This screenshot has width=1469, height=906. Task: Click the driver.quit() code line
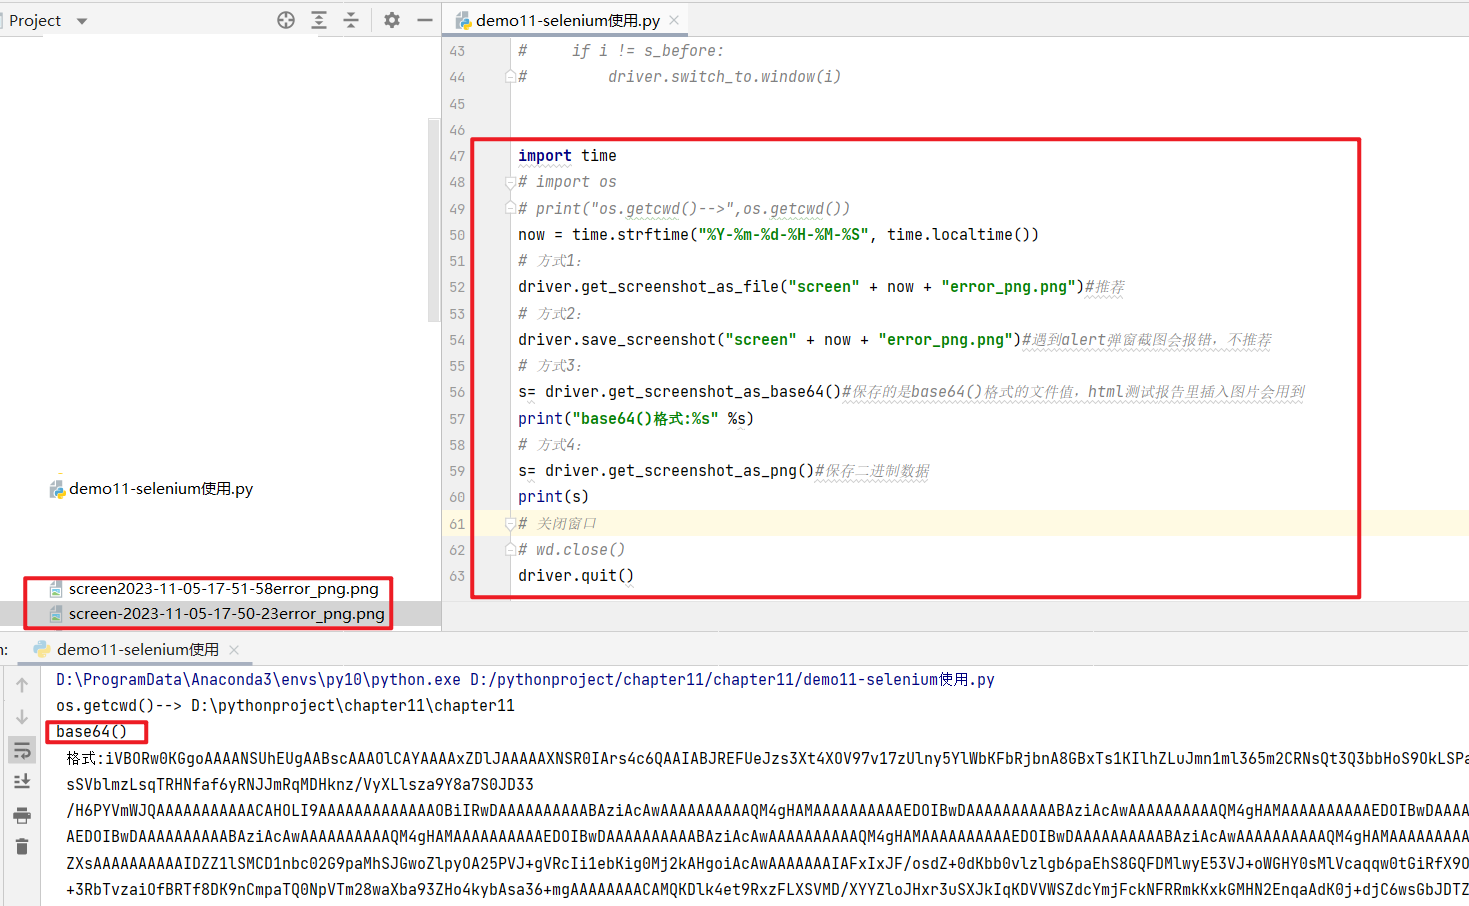tap(576, 576)
